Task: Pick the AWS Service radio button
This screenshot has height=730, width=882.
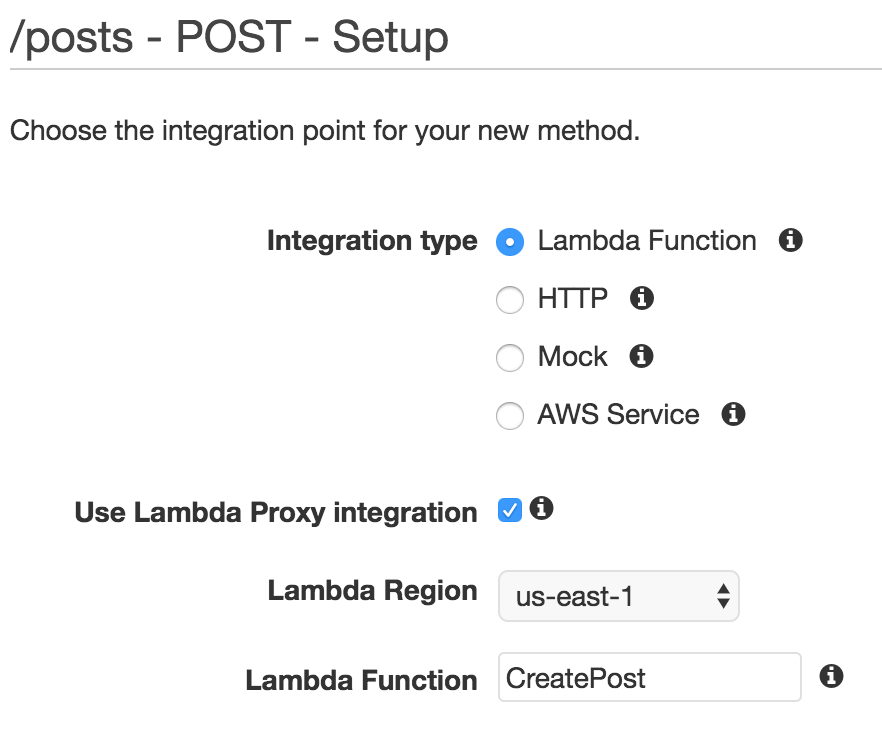Action: click(510, 416)
